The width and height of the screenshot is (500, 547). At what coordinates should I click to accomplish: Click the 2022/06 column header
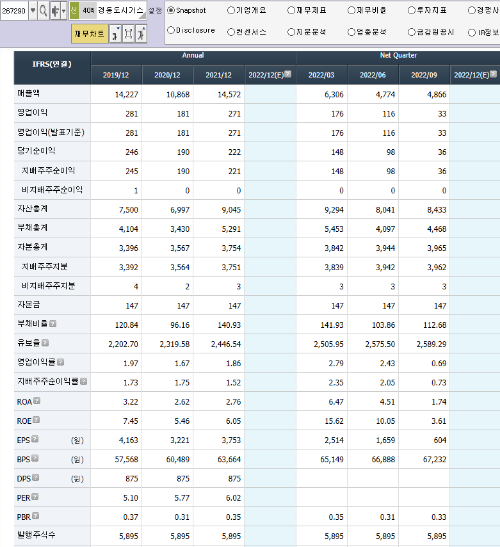click(373, 75)
